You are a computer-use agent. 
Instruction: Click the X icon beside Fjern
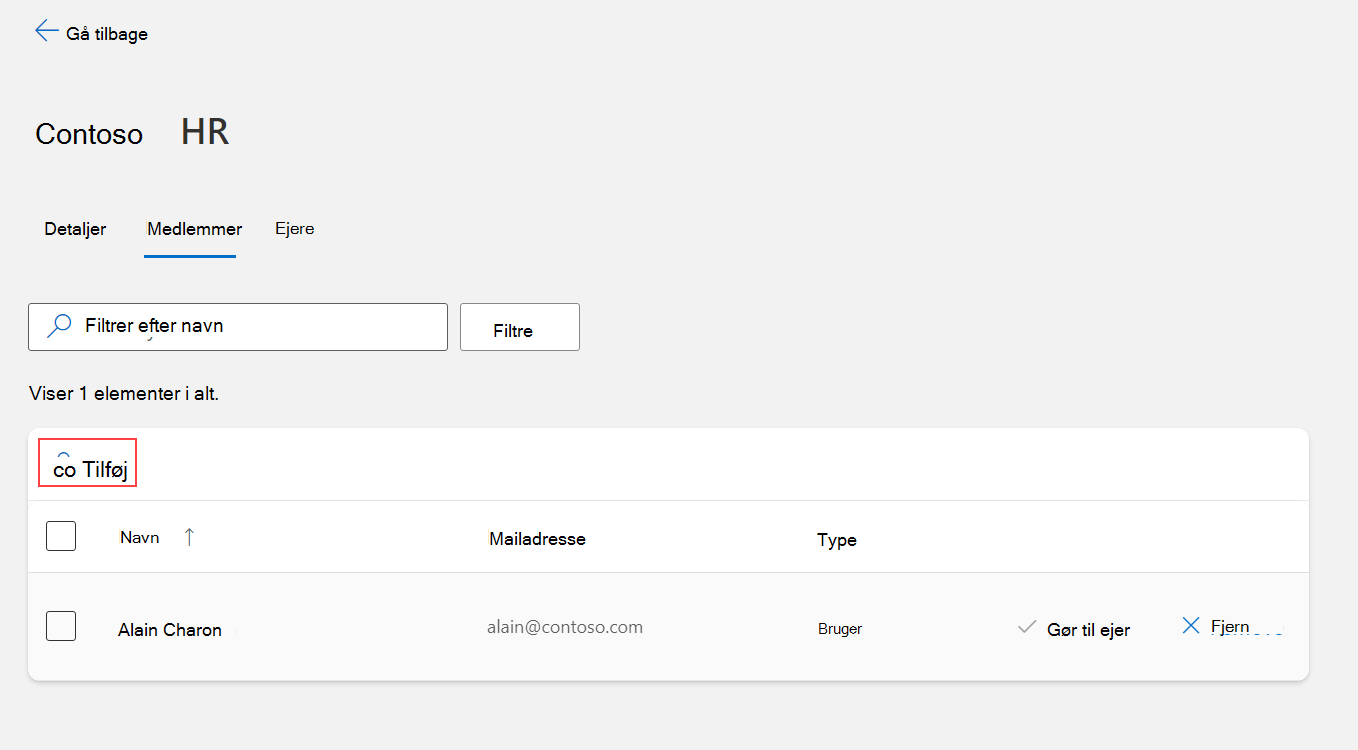point(1190,626)
